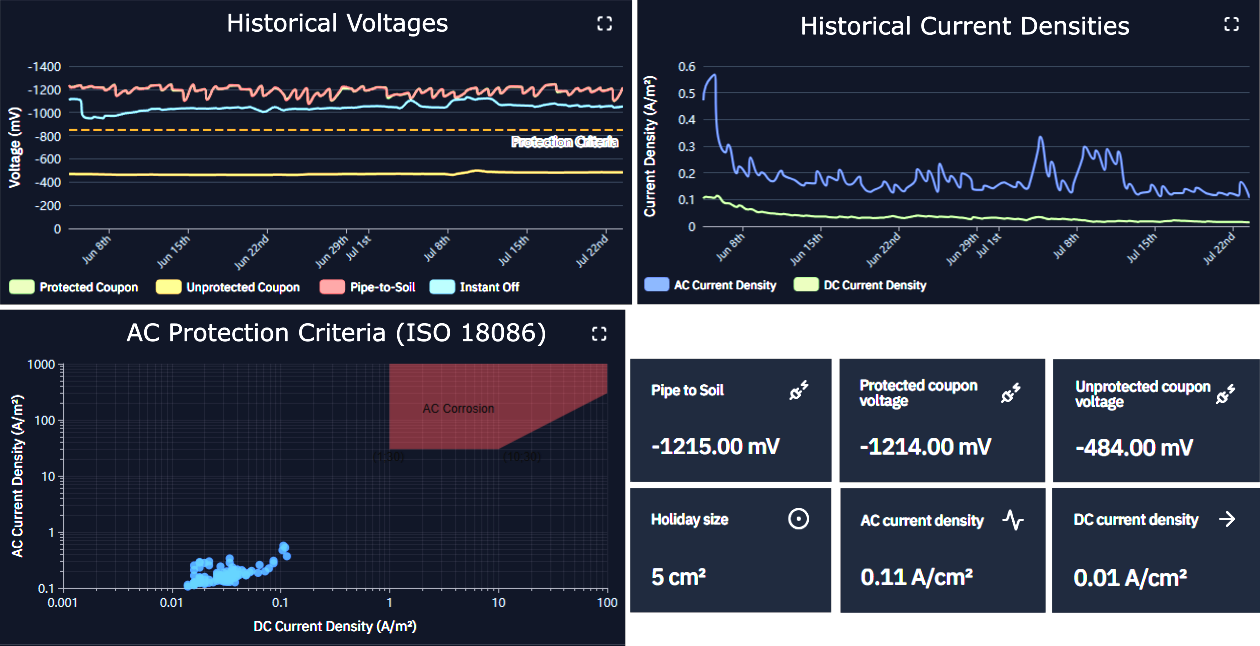The image size is (1260, 646).
Task: Expand the AC Protection Criteria chart fullscreen
Action: click(598, 333)
